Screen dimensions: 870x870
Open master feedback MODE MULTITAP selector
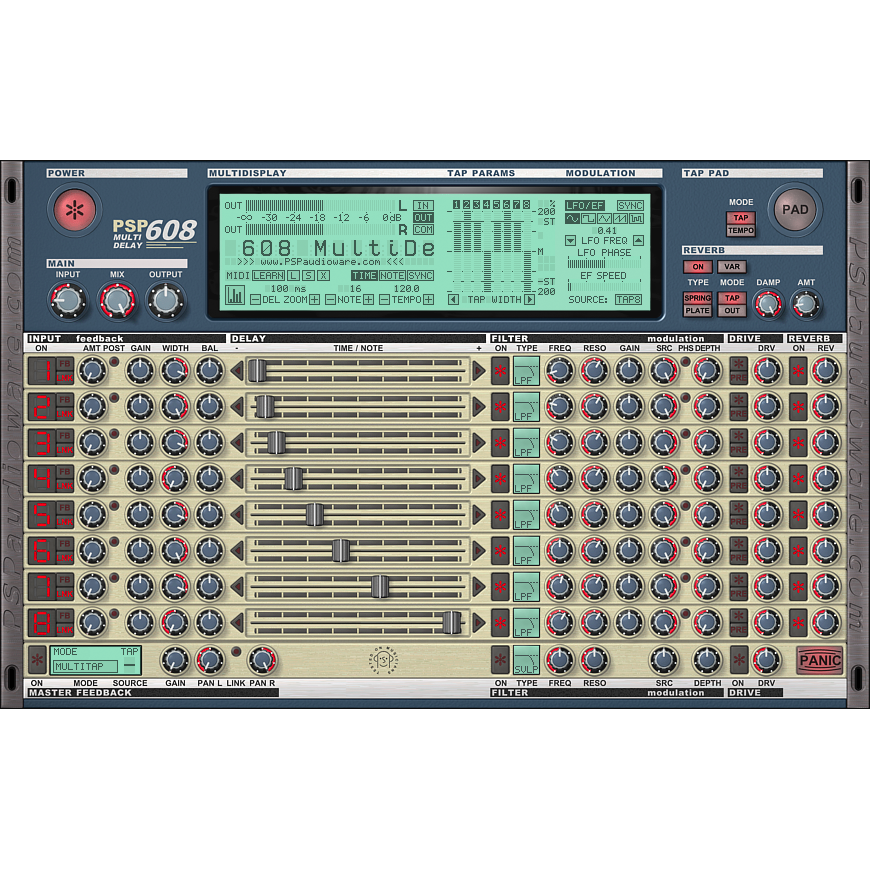[x=87, y=666]
